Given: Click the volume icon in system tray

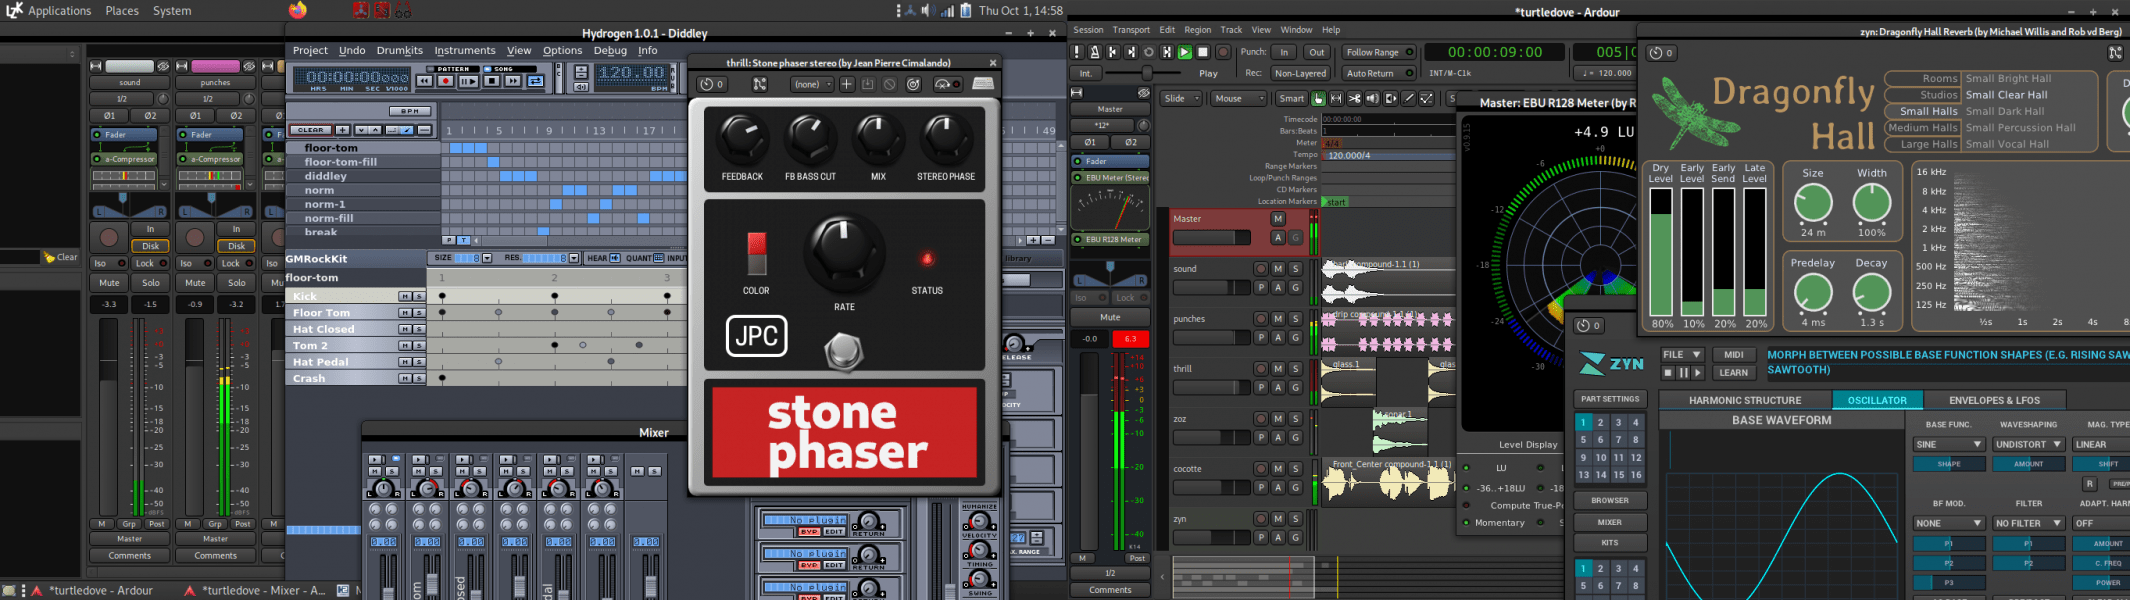Looking at the screenshot, I should 927,10.
